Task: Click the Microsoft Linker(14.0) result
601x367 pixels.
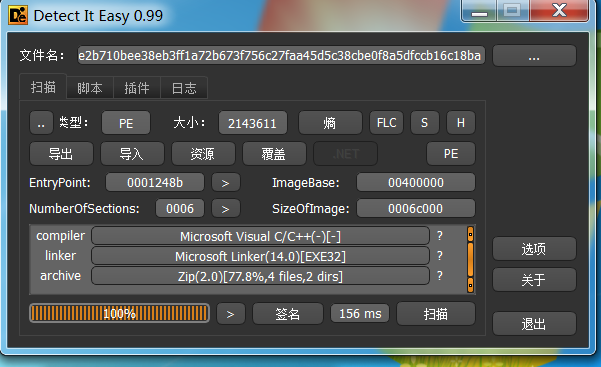Action: (260, 256)
